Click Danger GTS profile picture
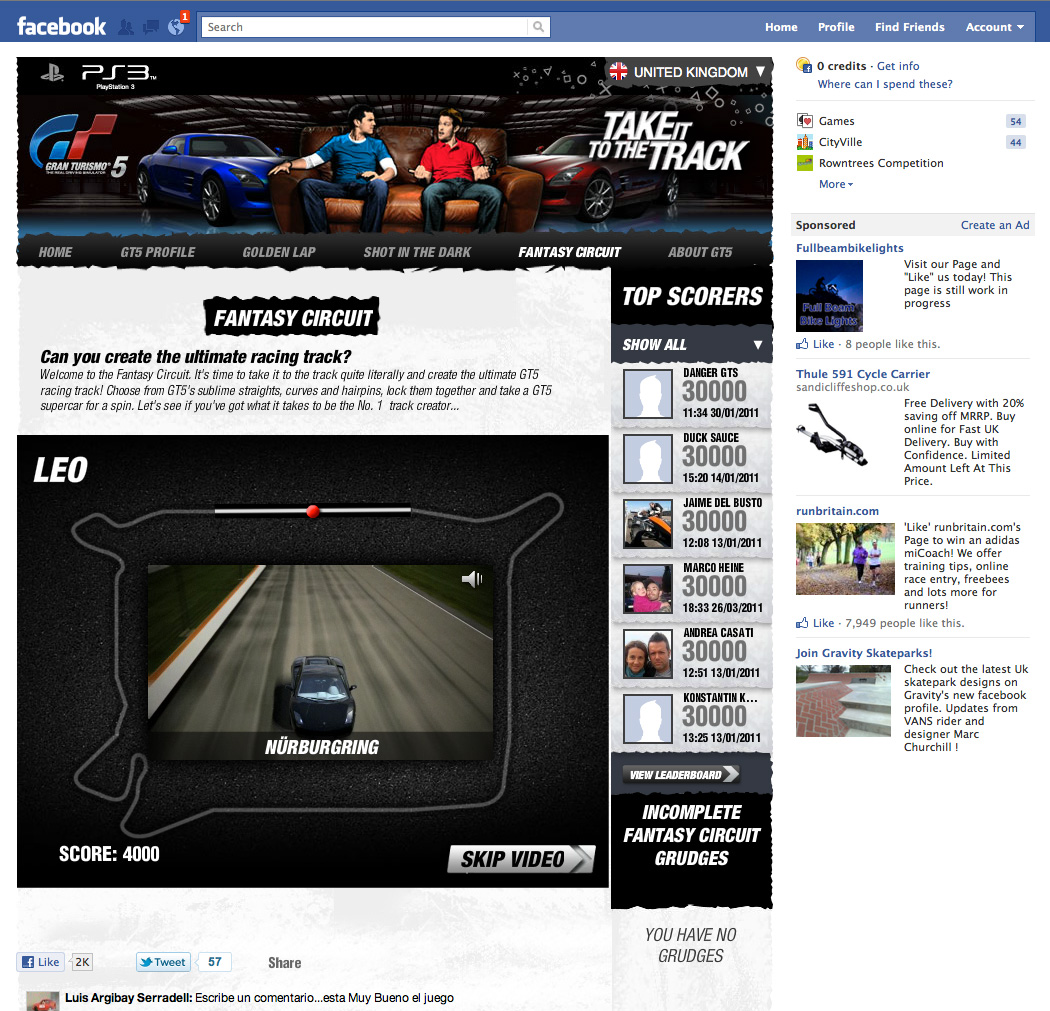Screen dimensions: 1050x1011 tap(648, 394)
